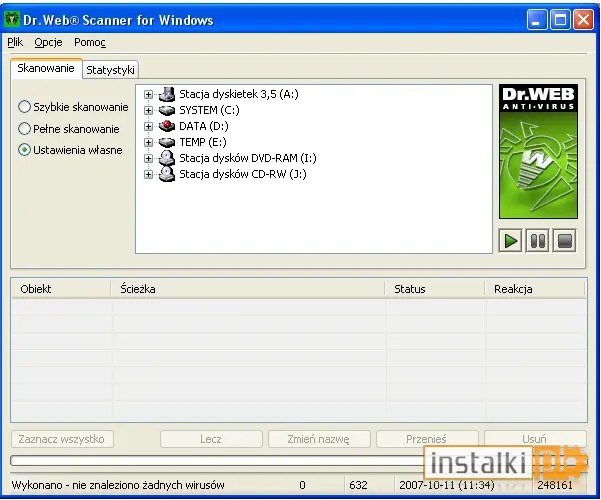Start scanning with the green play button
Image resolution: width=601 pixels, height=500 pixels.
tap(511, 241)
